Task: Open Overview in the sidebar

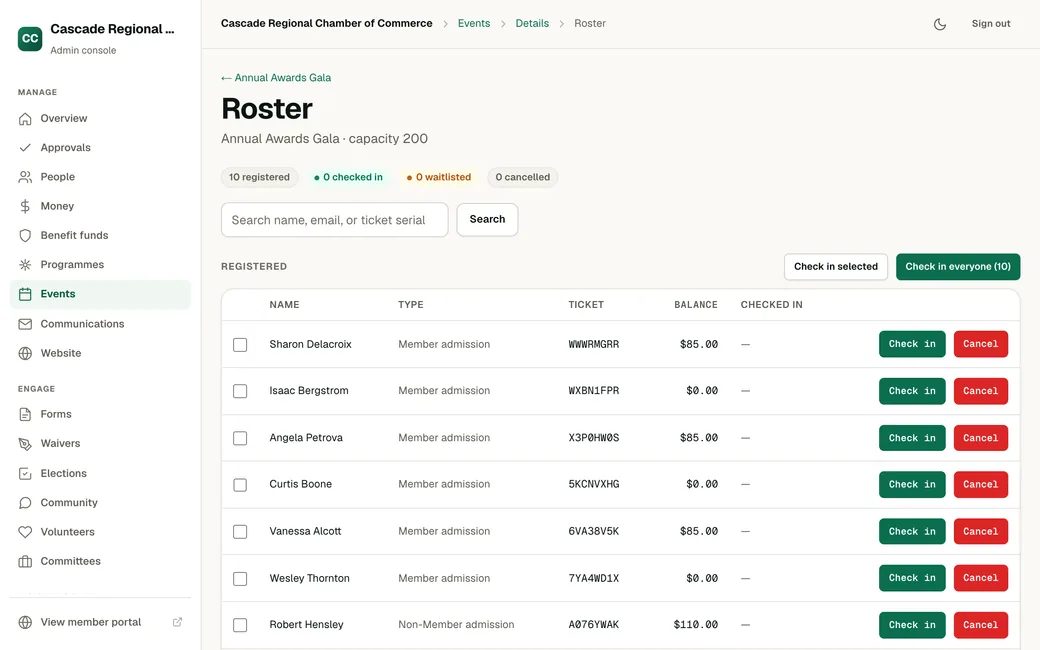Action: (100, 119)
